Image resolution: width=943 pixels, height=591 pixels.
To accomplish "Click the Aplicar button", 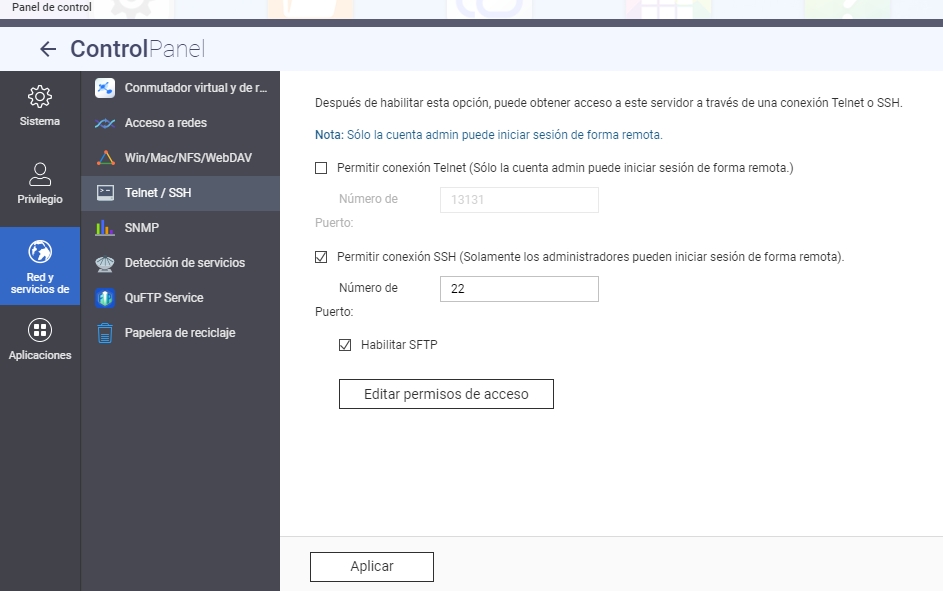I will (372, 566).
